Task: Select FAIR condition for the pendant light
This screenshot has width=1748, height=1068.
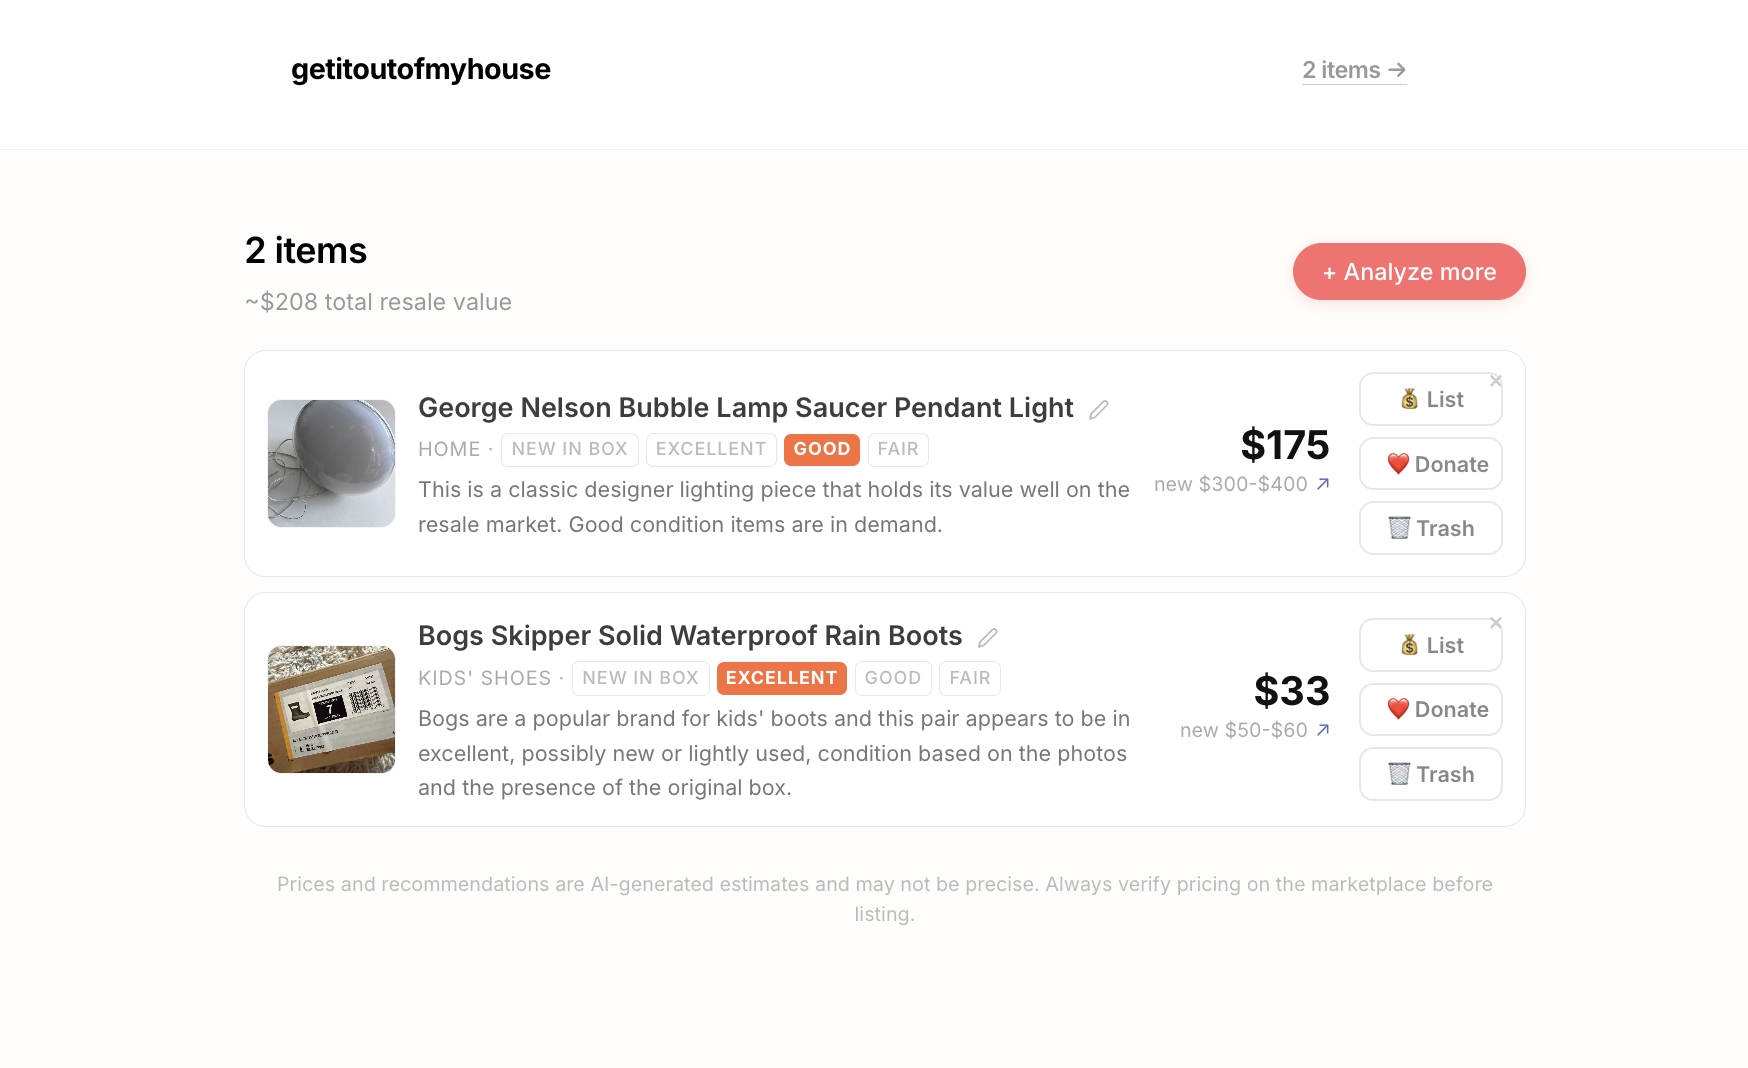Action: (x=898, y=449)
